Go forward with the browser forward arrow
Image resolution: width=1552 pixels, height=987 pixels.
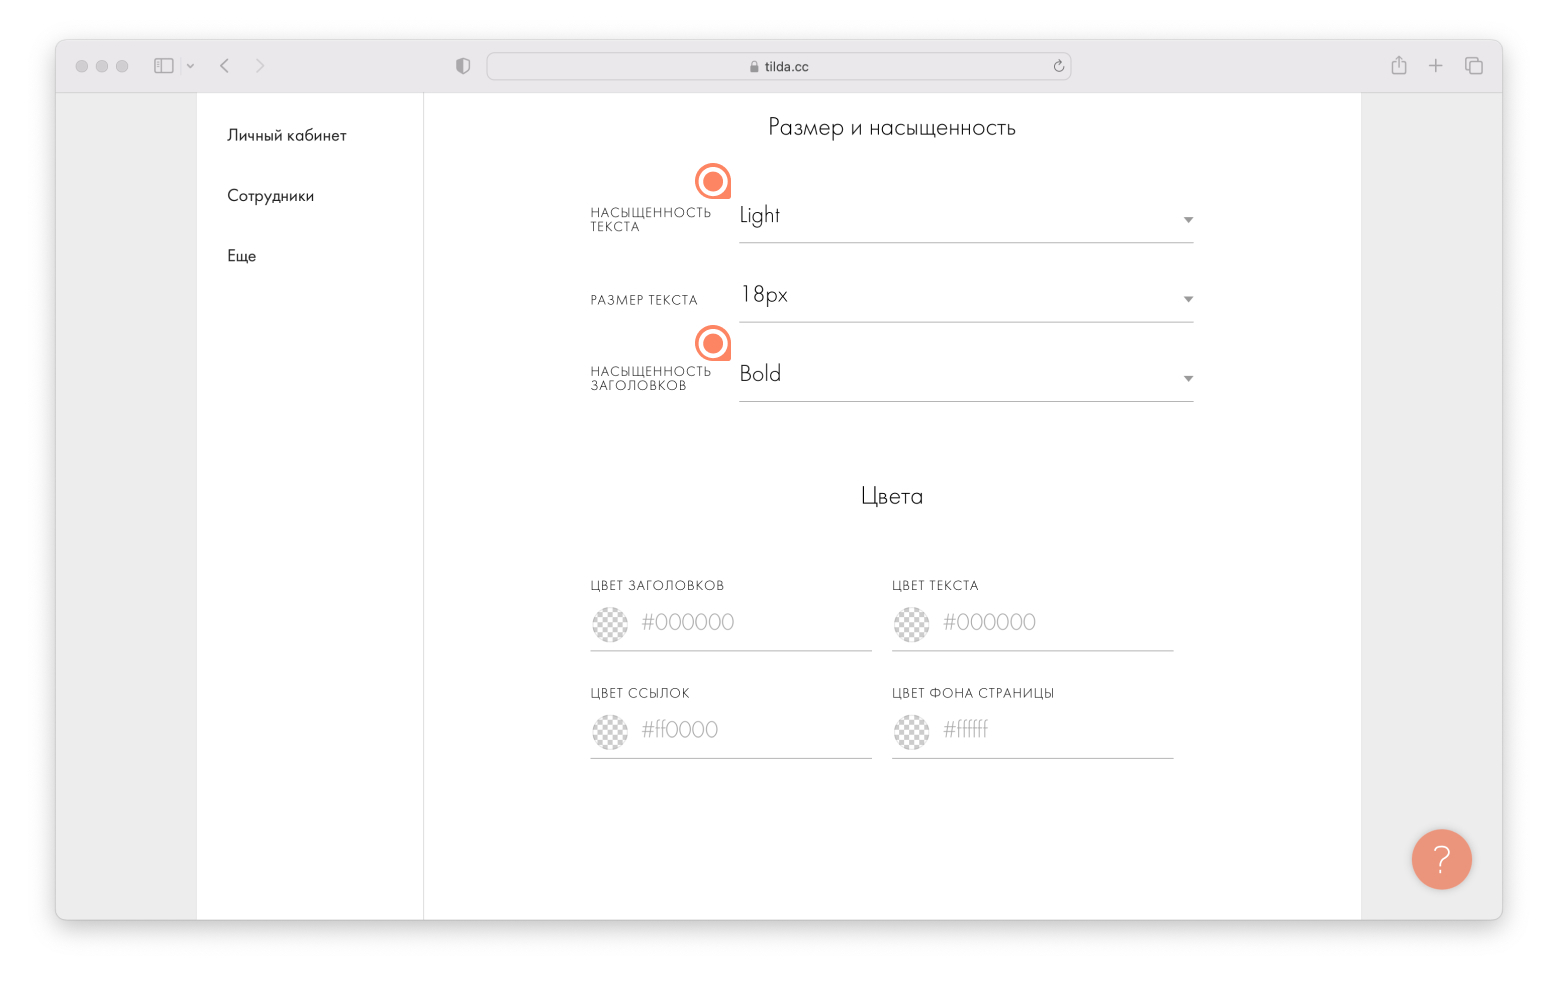click(260, 66)
